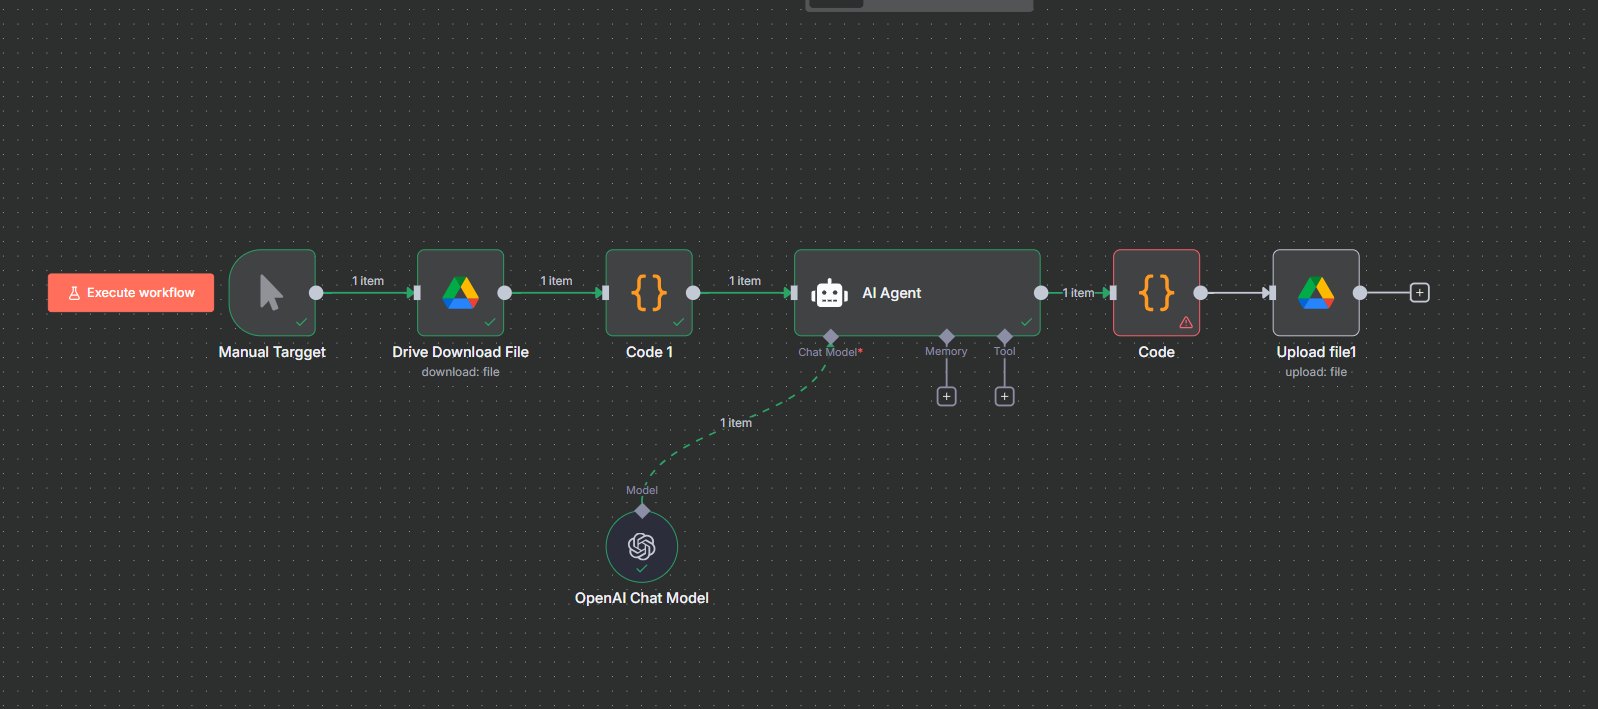Screen dimensions: 1598x709
Task: Click output handle of Manual Targget node
Action: 316,293
